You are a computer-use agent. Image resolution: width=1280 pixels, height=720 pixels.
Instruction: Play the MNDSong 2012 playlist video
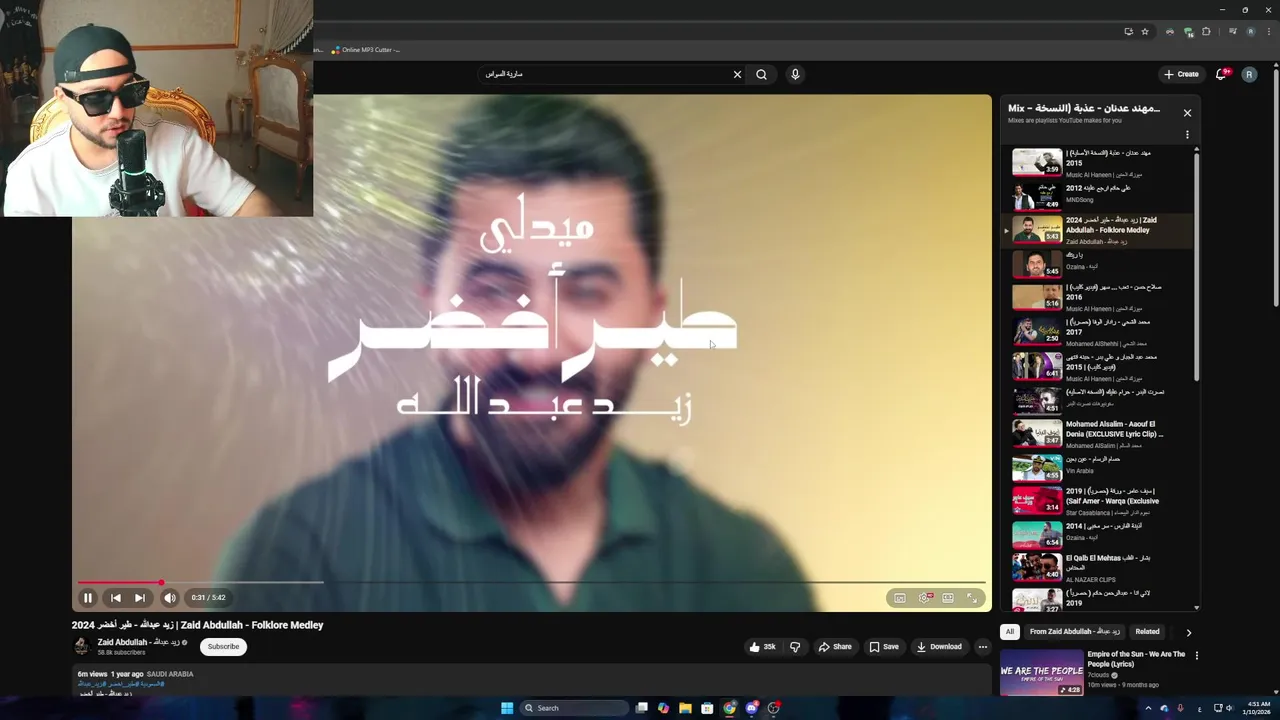point(1098,195)
